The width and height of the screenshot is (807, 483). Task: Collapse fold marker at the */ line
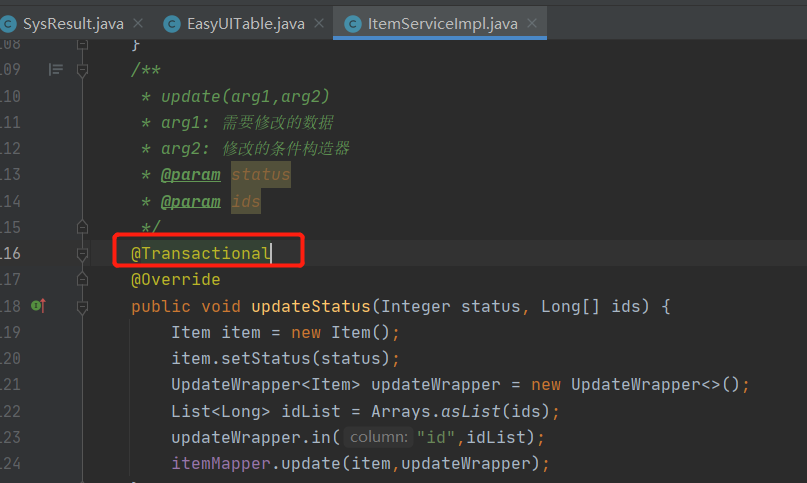coord(82,227)
